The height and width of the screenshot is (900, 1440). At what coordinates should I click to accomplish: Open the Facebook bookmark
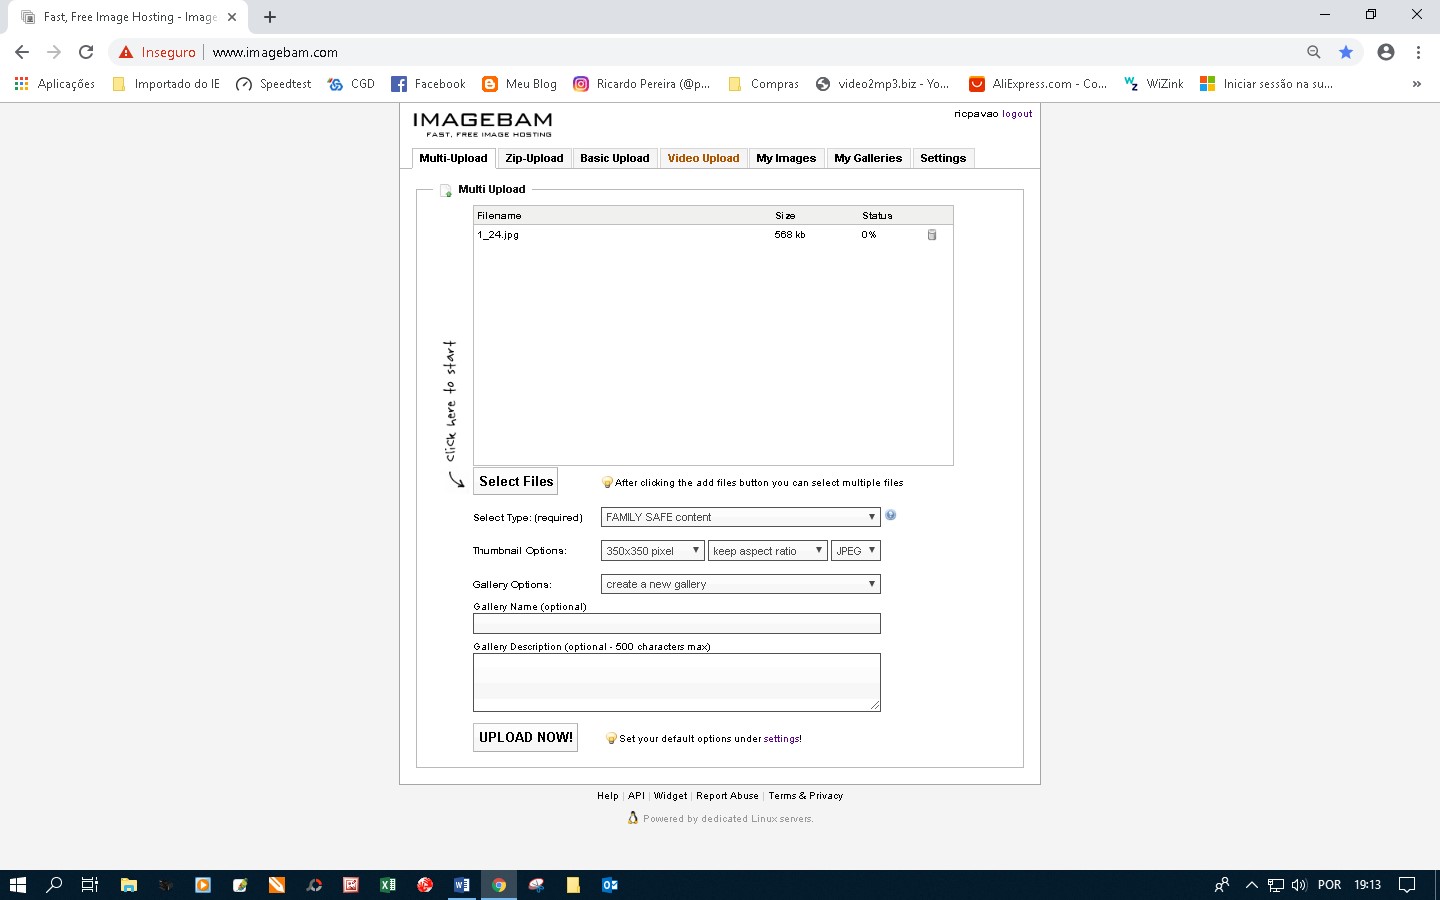pyautogui.click(x=428, y=84)
